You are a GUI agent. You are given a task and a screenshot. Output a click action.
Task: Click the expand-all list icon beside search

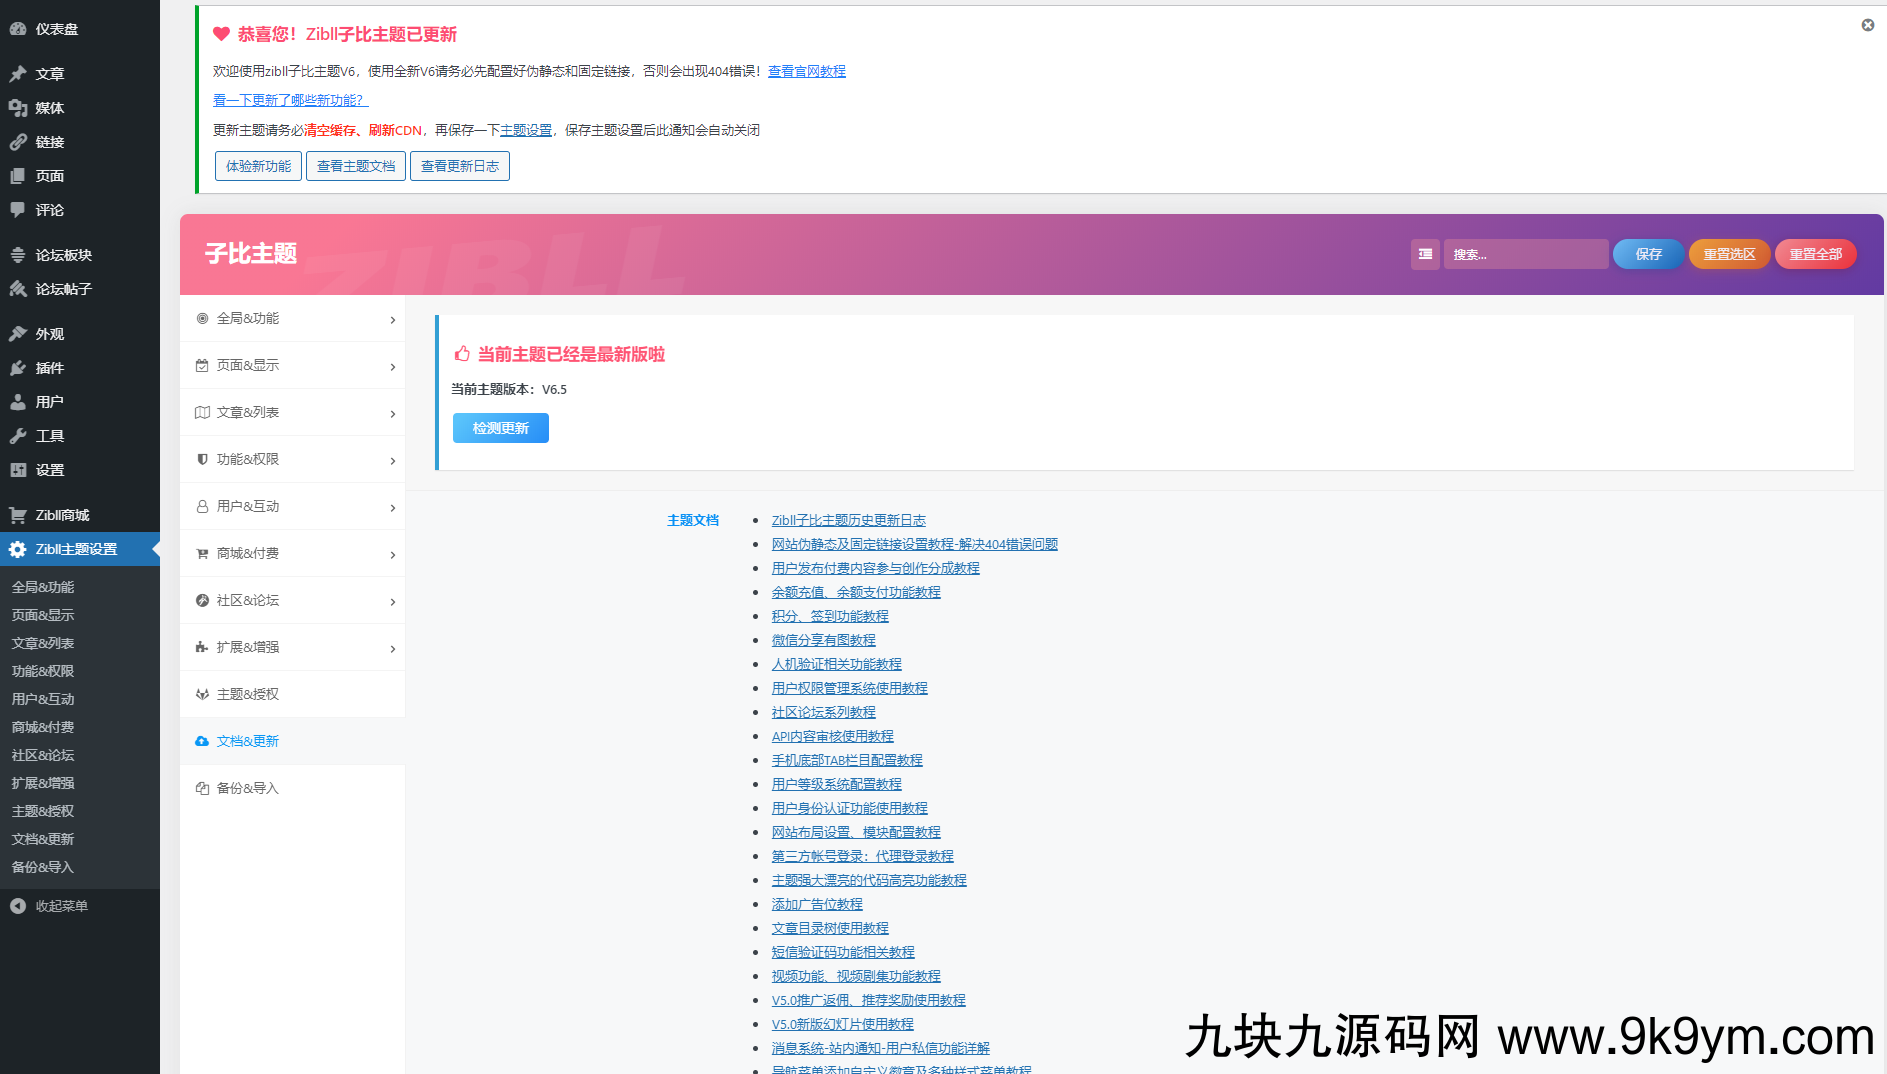tap(1425, 254)
